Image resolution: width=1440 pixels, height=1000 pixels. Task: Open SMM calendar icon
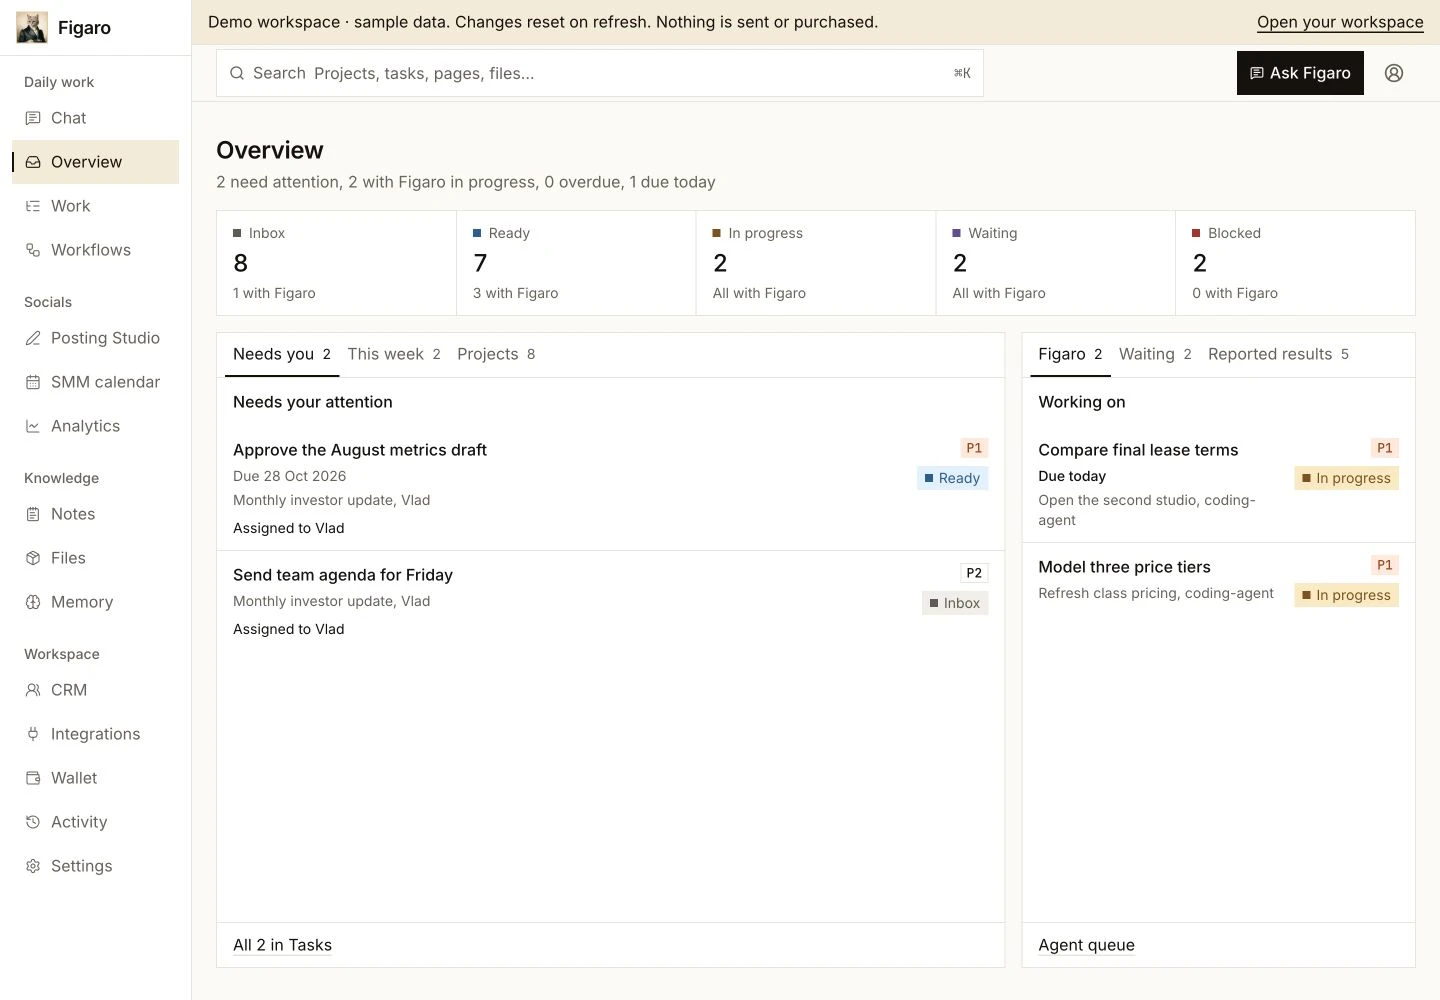pos(33,382)
